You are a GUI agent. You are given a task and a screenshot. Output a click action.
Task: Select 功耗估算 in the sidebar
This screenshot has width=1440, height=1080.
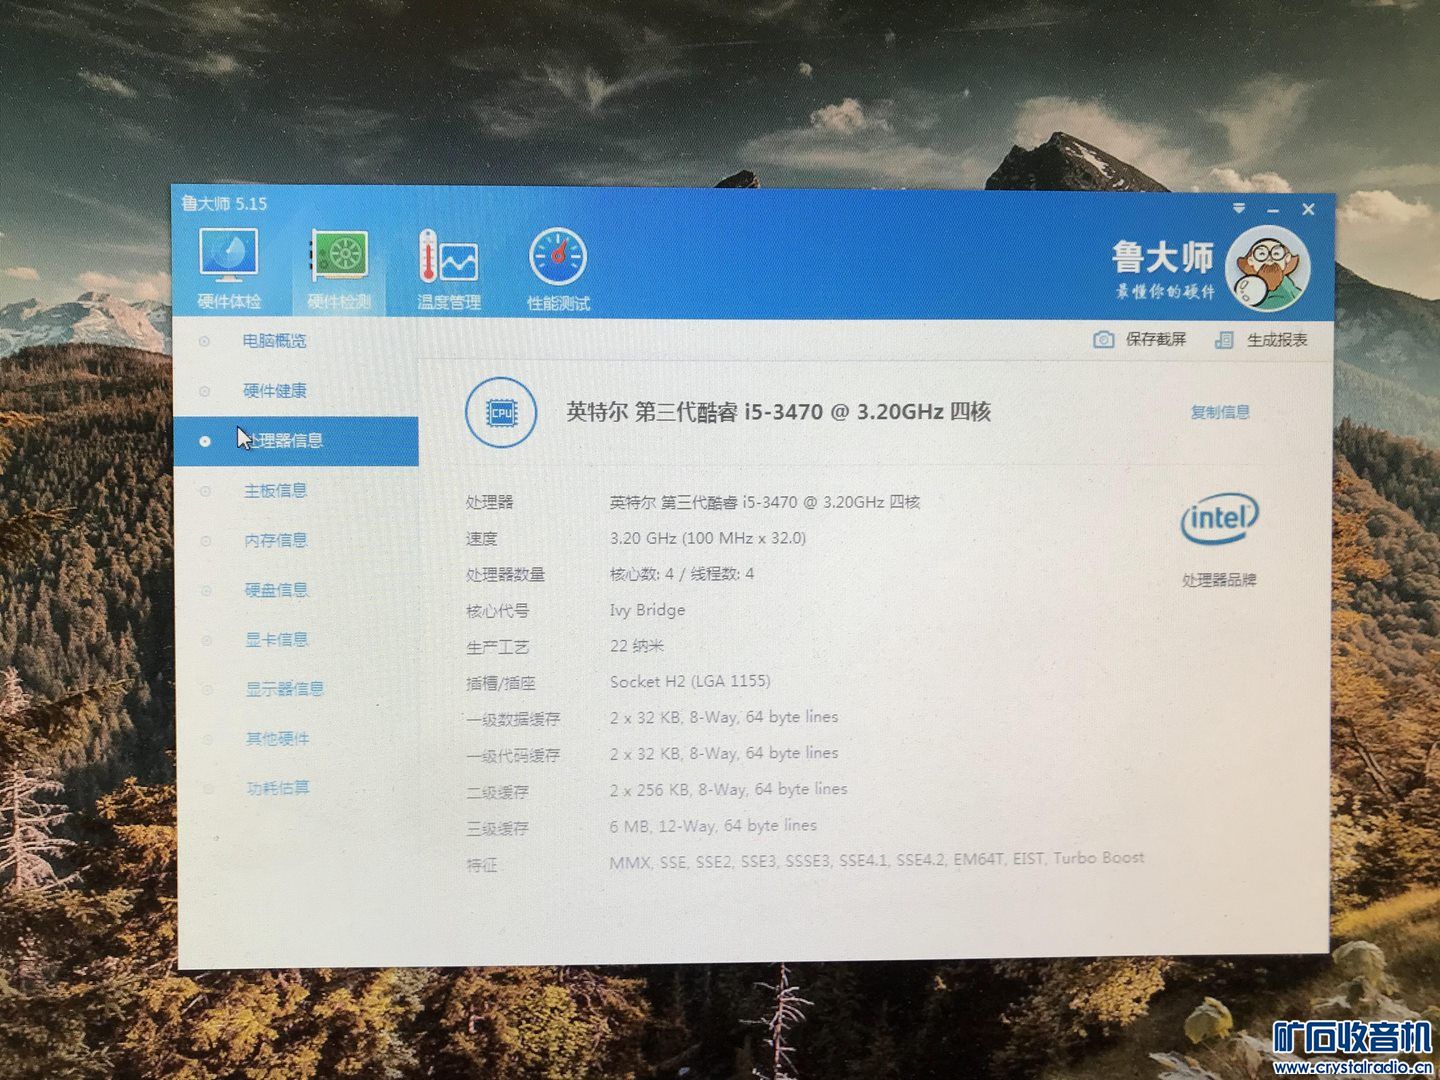[278, 788]
